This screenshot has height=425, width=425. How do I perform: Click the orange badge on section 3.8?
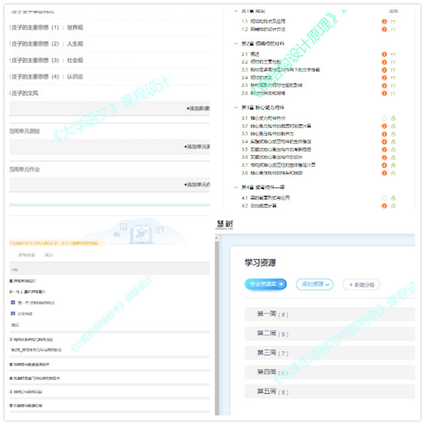(384, 173)
